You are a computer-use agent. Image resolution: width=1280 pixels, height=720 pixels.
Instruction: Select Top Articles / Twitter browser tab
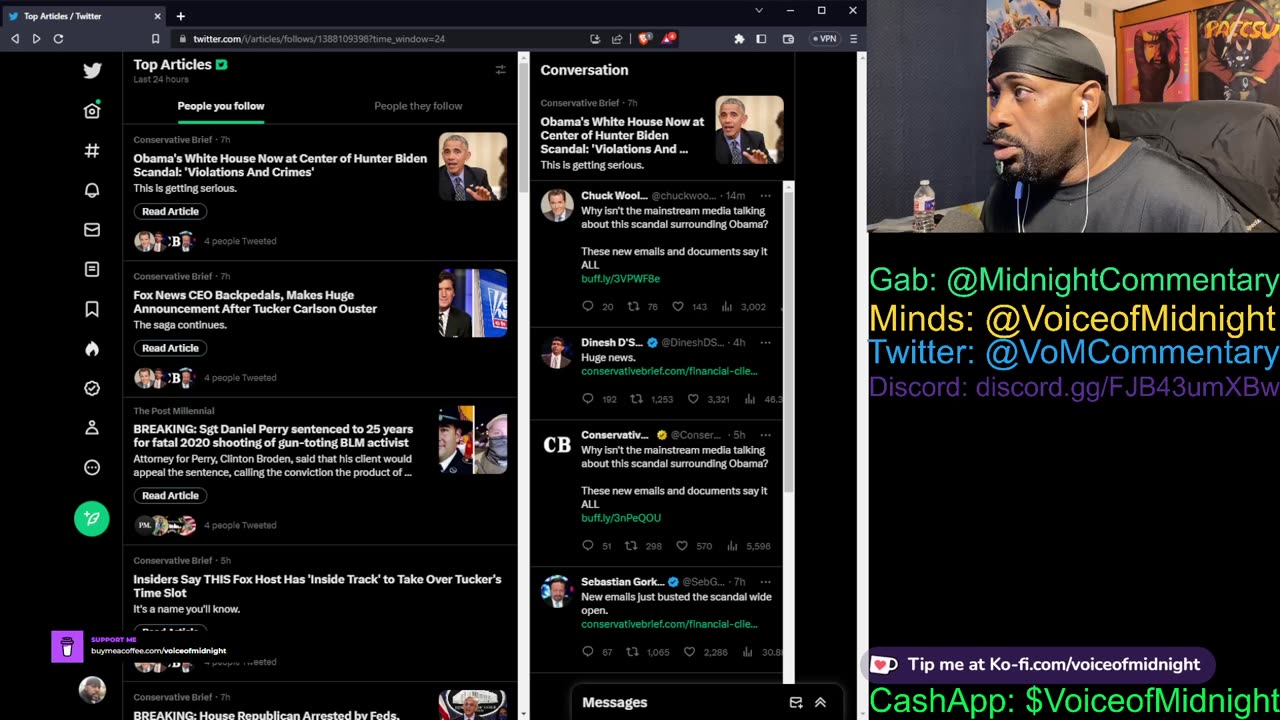coord(84,16)
